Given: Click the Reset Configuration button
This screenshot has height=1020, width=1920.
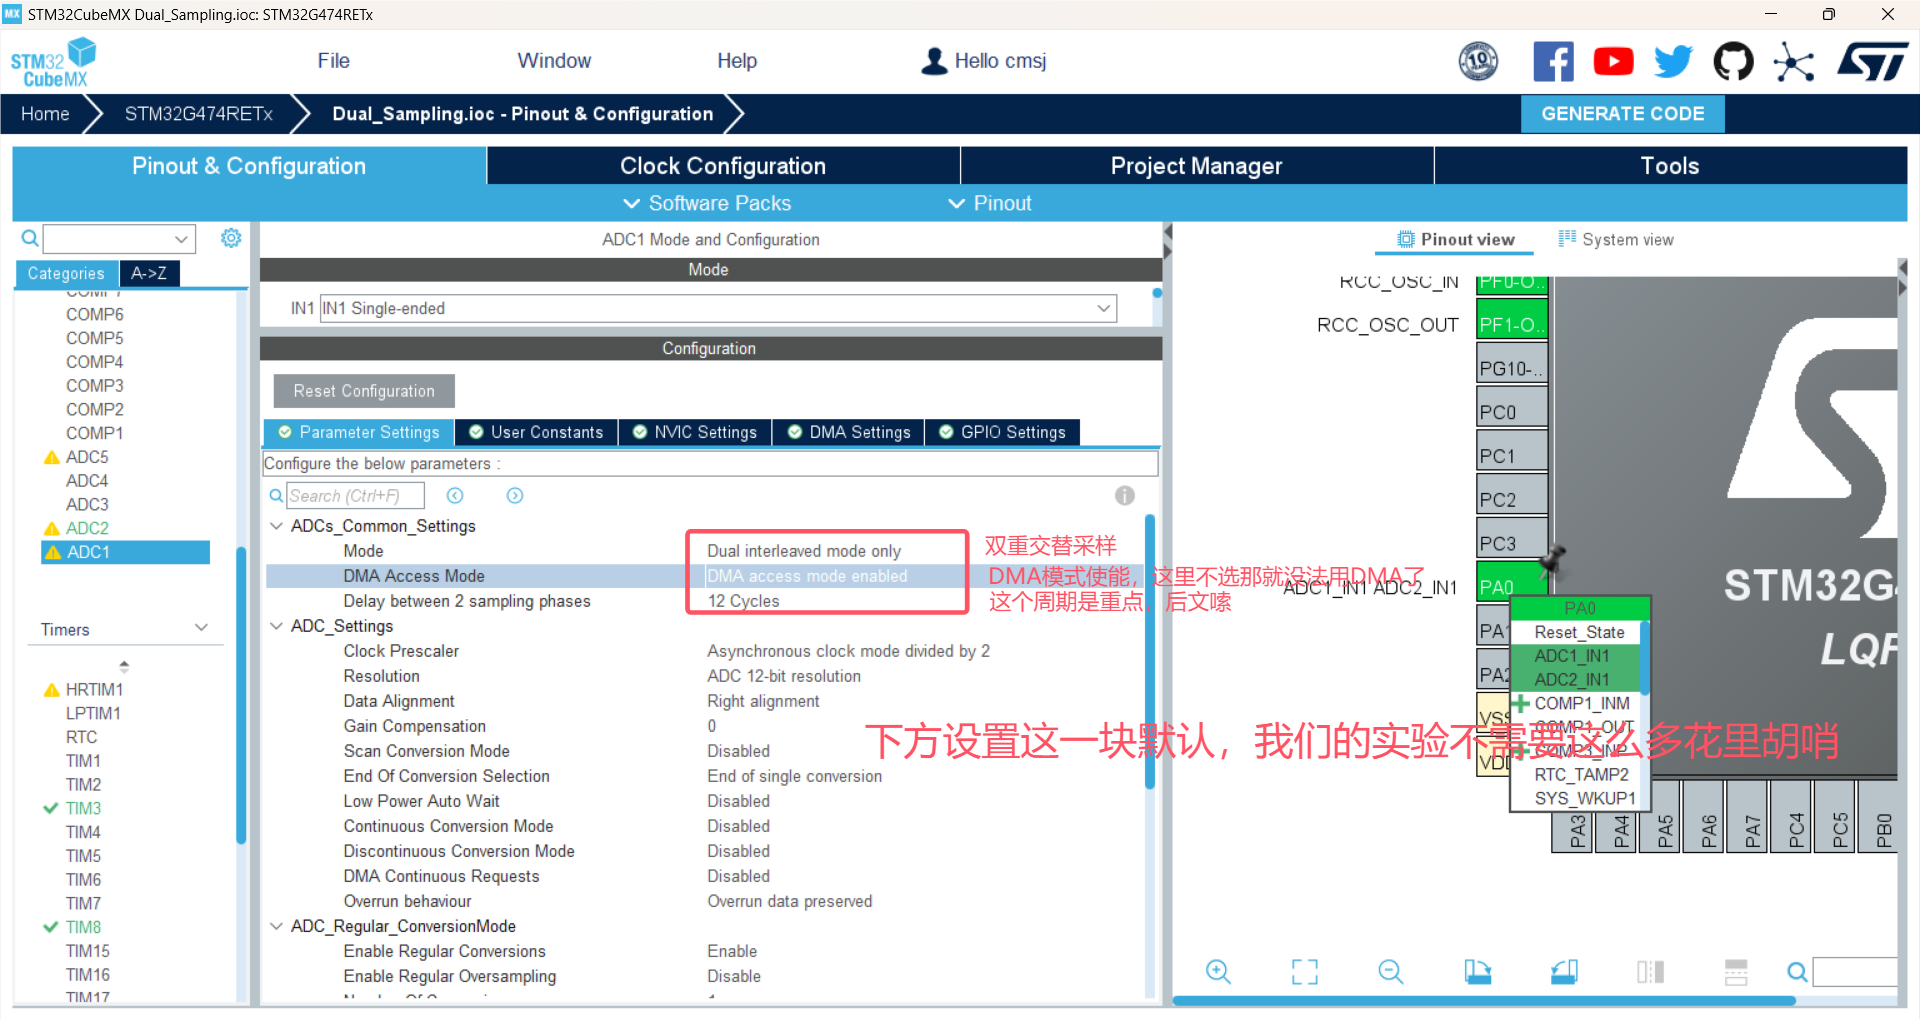Looking at the screenshot, I should click(364, 391).
